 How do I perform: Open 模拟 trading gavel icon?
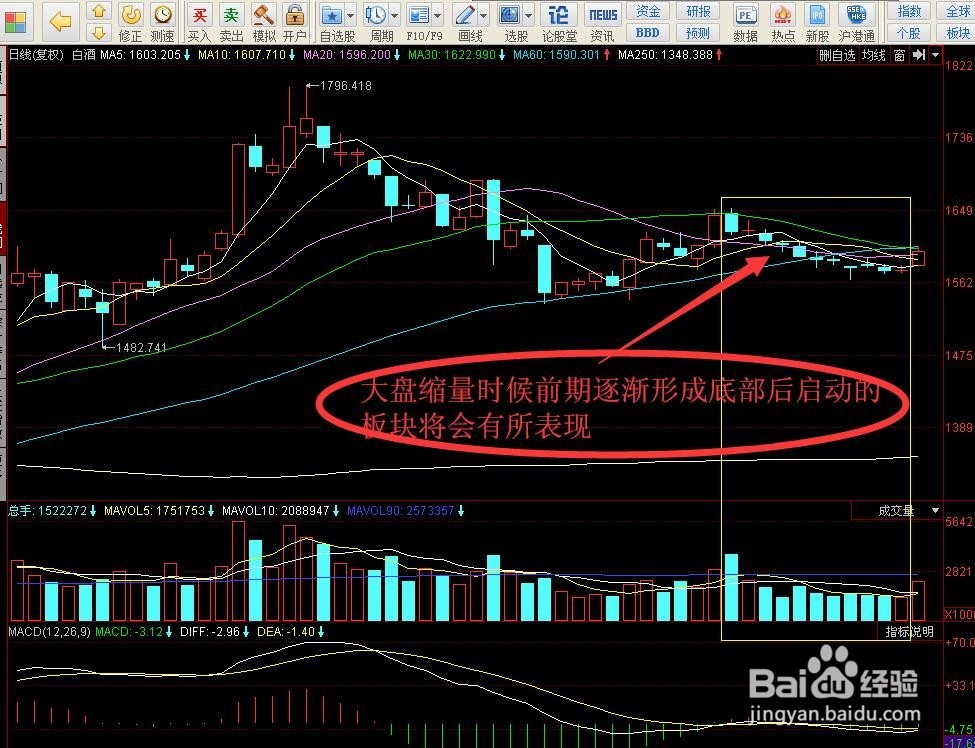click(x=264, y=14)
